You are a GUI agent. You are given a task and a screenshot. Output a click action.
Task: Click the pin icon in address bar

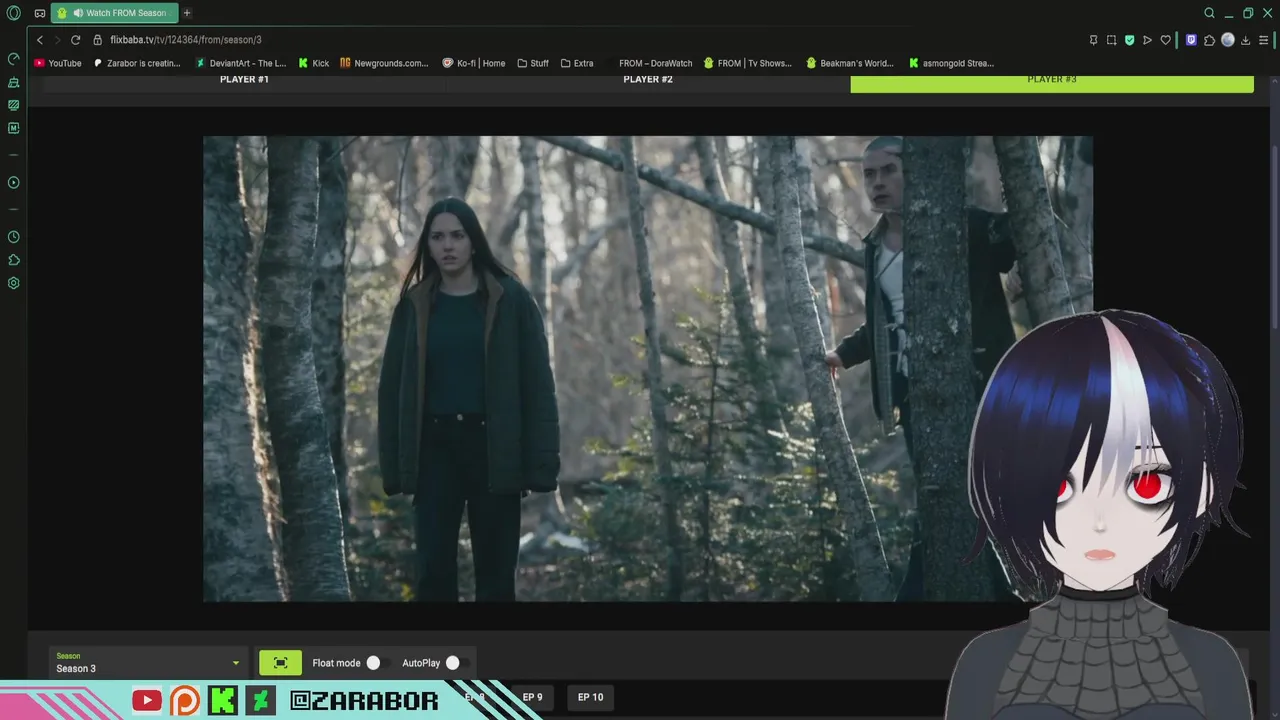pos(1093,40)
